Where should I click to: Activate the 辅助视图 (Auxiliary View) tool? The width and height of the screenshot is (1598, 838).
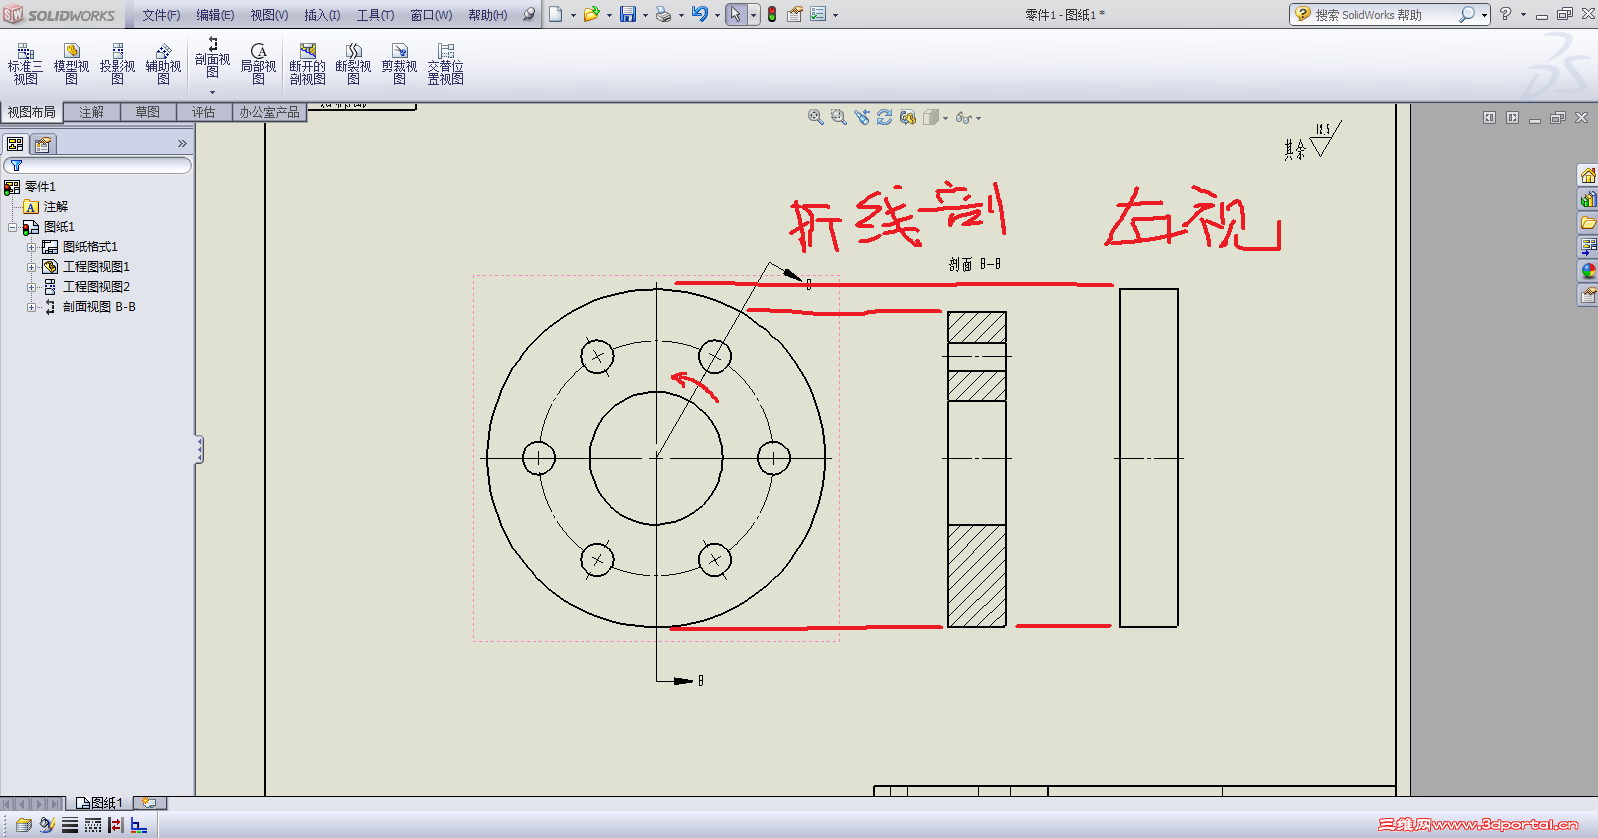[x=163, y=64]
